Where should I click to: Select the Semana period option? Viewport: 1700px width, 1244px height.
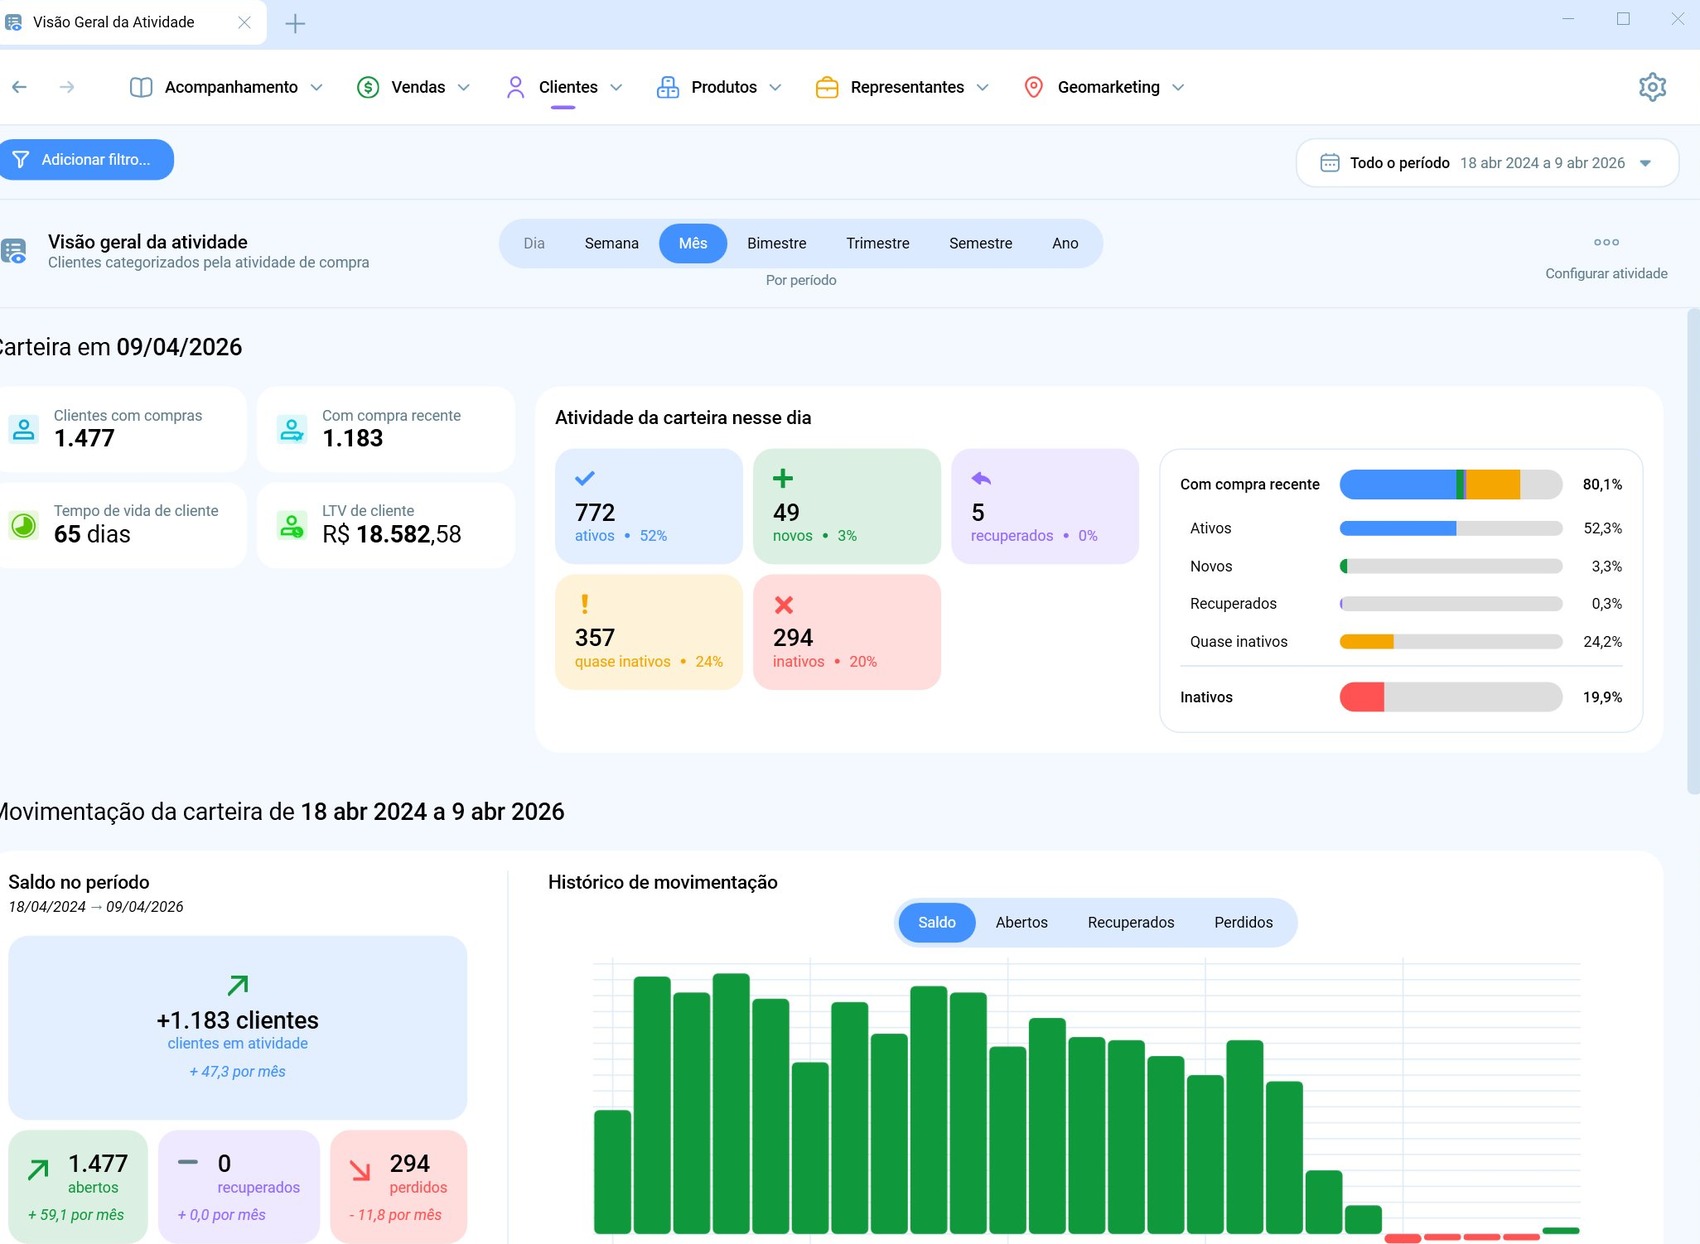[611, 243]
